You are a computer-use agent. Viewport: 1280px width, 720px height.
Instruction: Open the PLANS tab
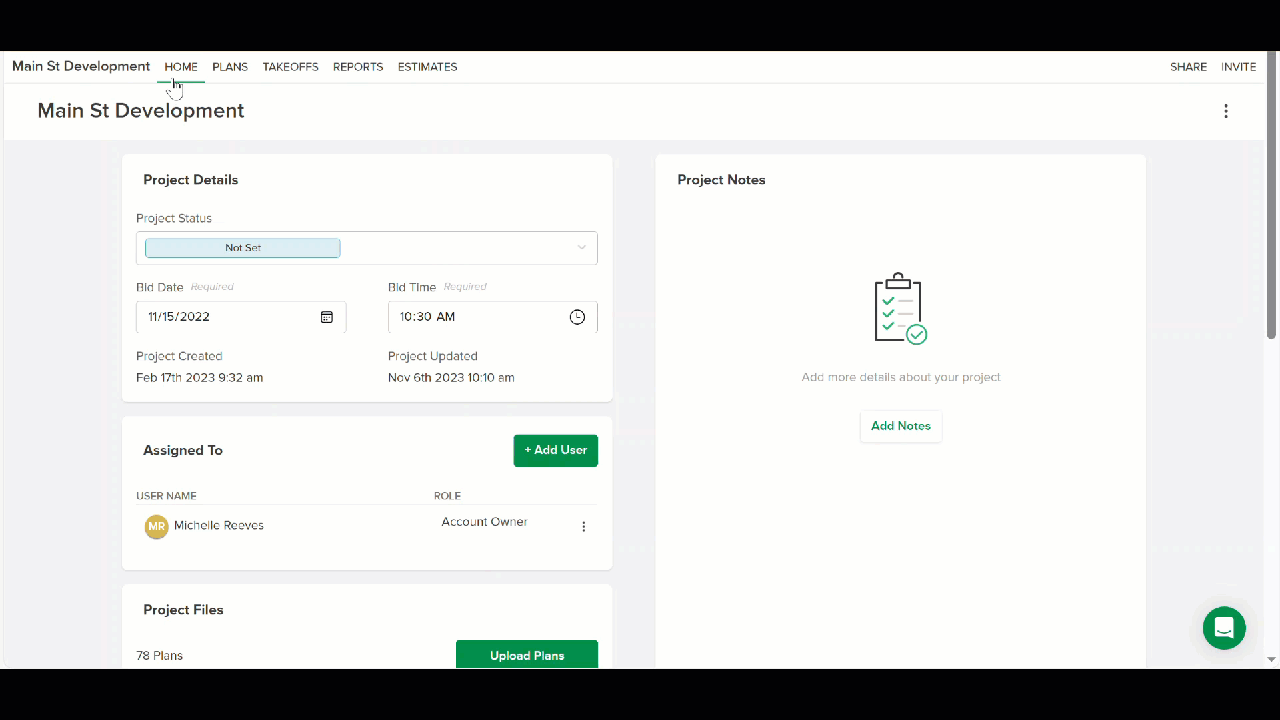tap(230, 67)
